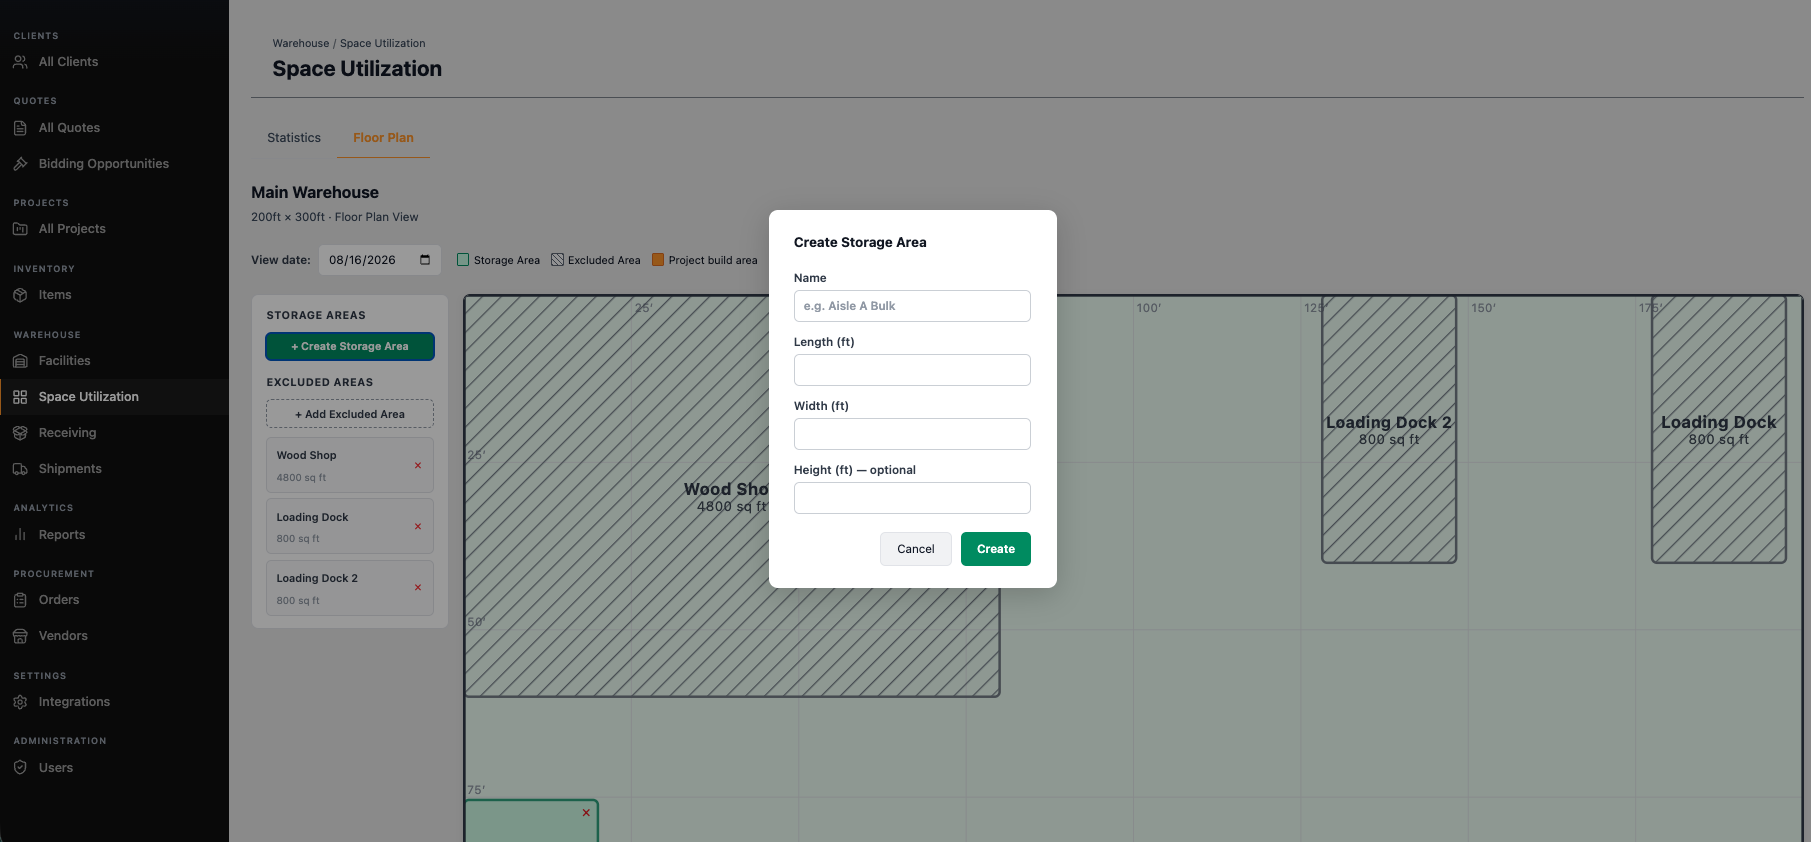Click the All Quotes document icon
This screenshot has height=842, width=1811.
click(20, 128)
